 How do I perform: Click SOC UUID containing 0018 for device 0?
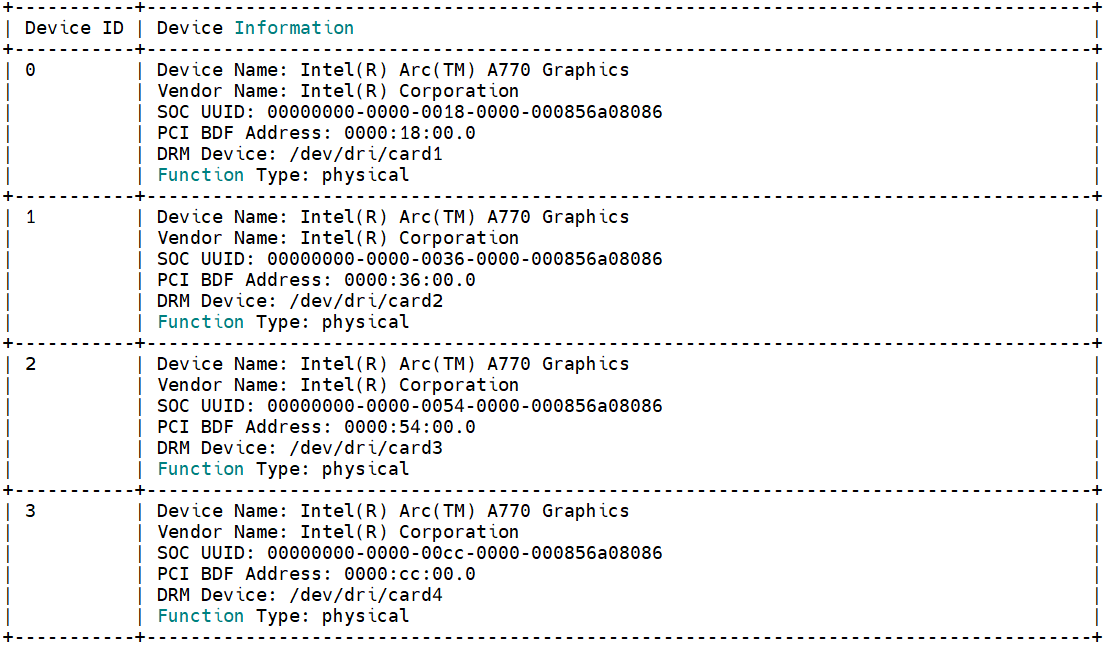click(464, 112)
